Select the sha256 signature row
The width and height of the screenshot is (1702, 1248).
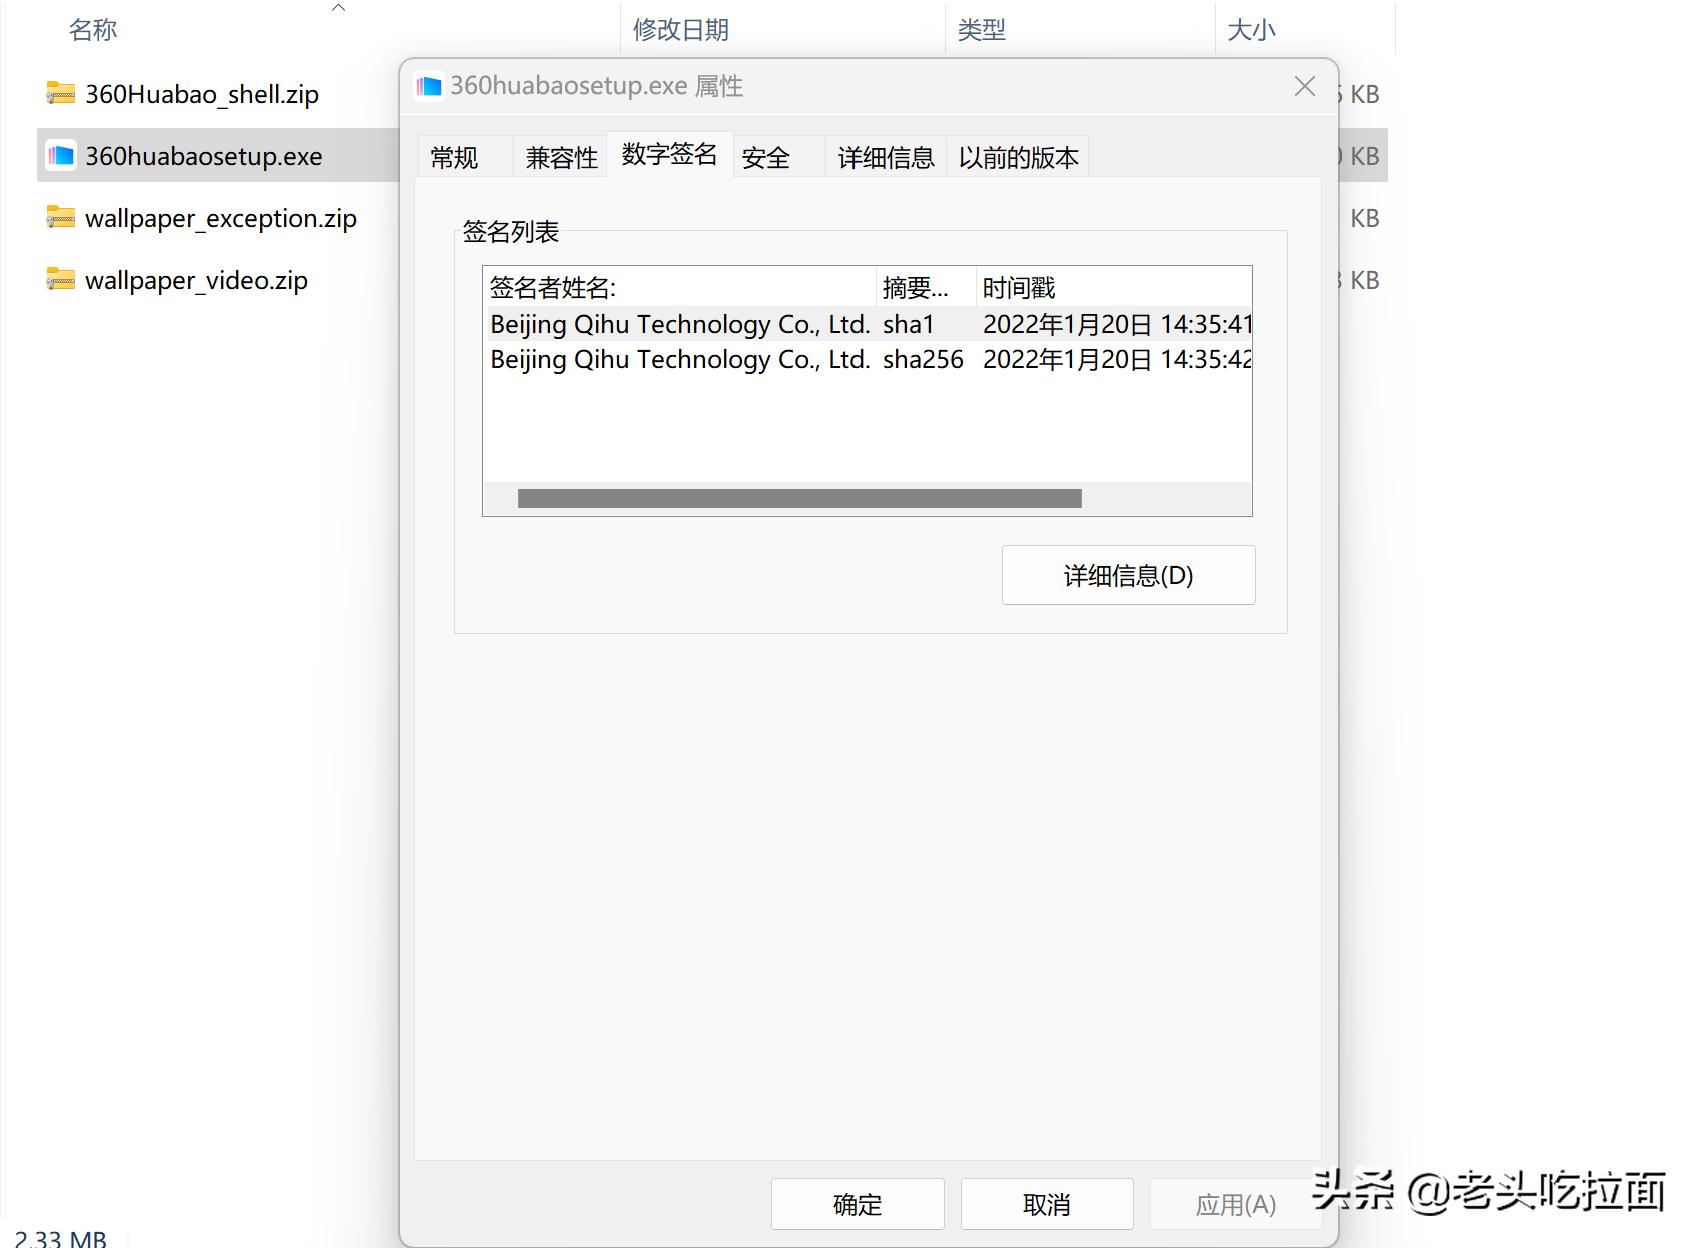point(867,359)
